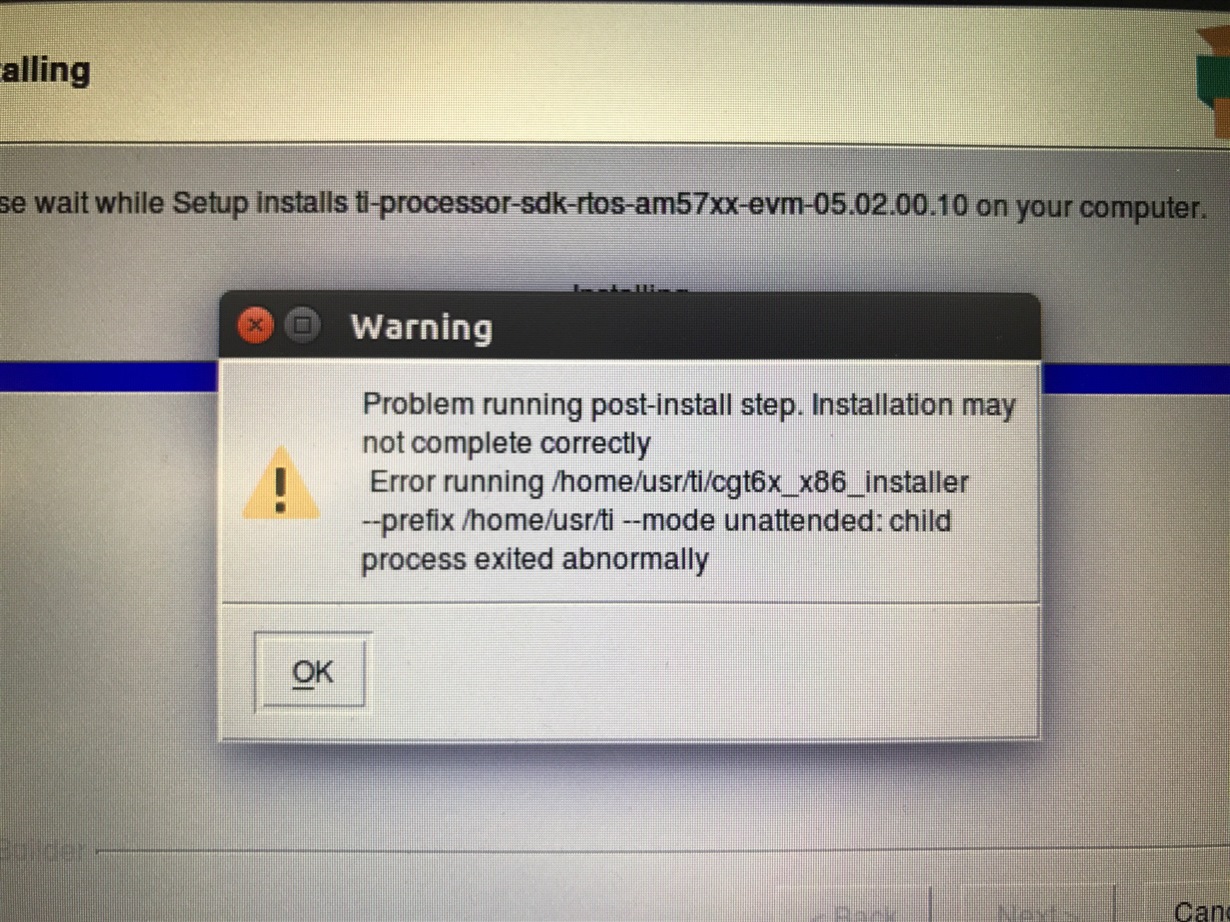The width and height of the screenshot is (1230, 922).
Task: Click 'process exited abnormally' text
Action: (x=534, y=559)
